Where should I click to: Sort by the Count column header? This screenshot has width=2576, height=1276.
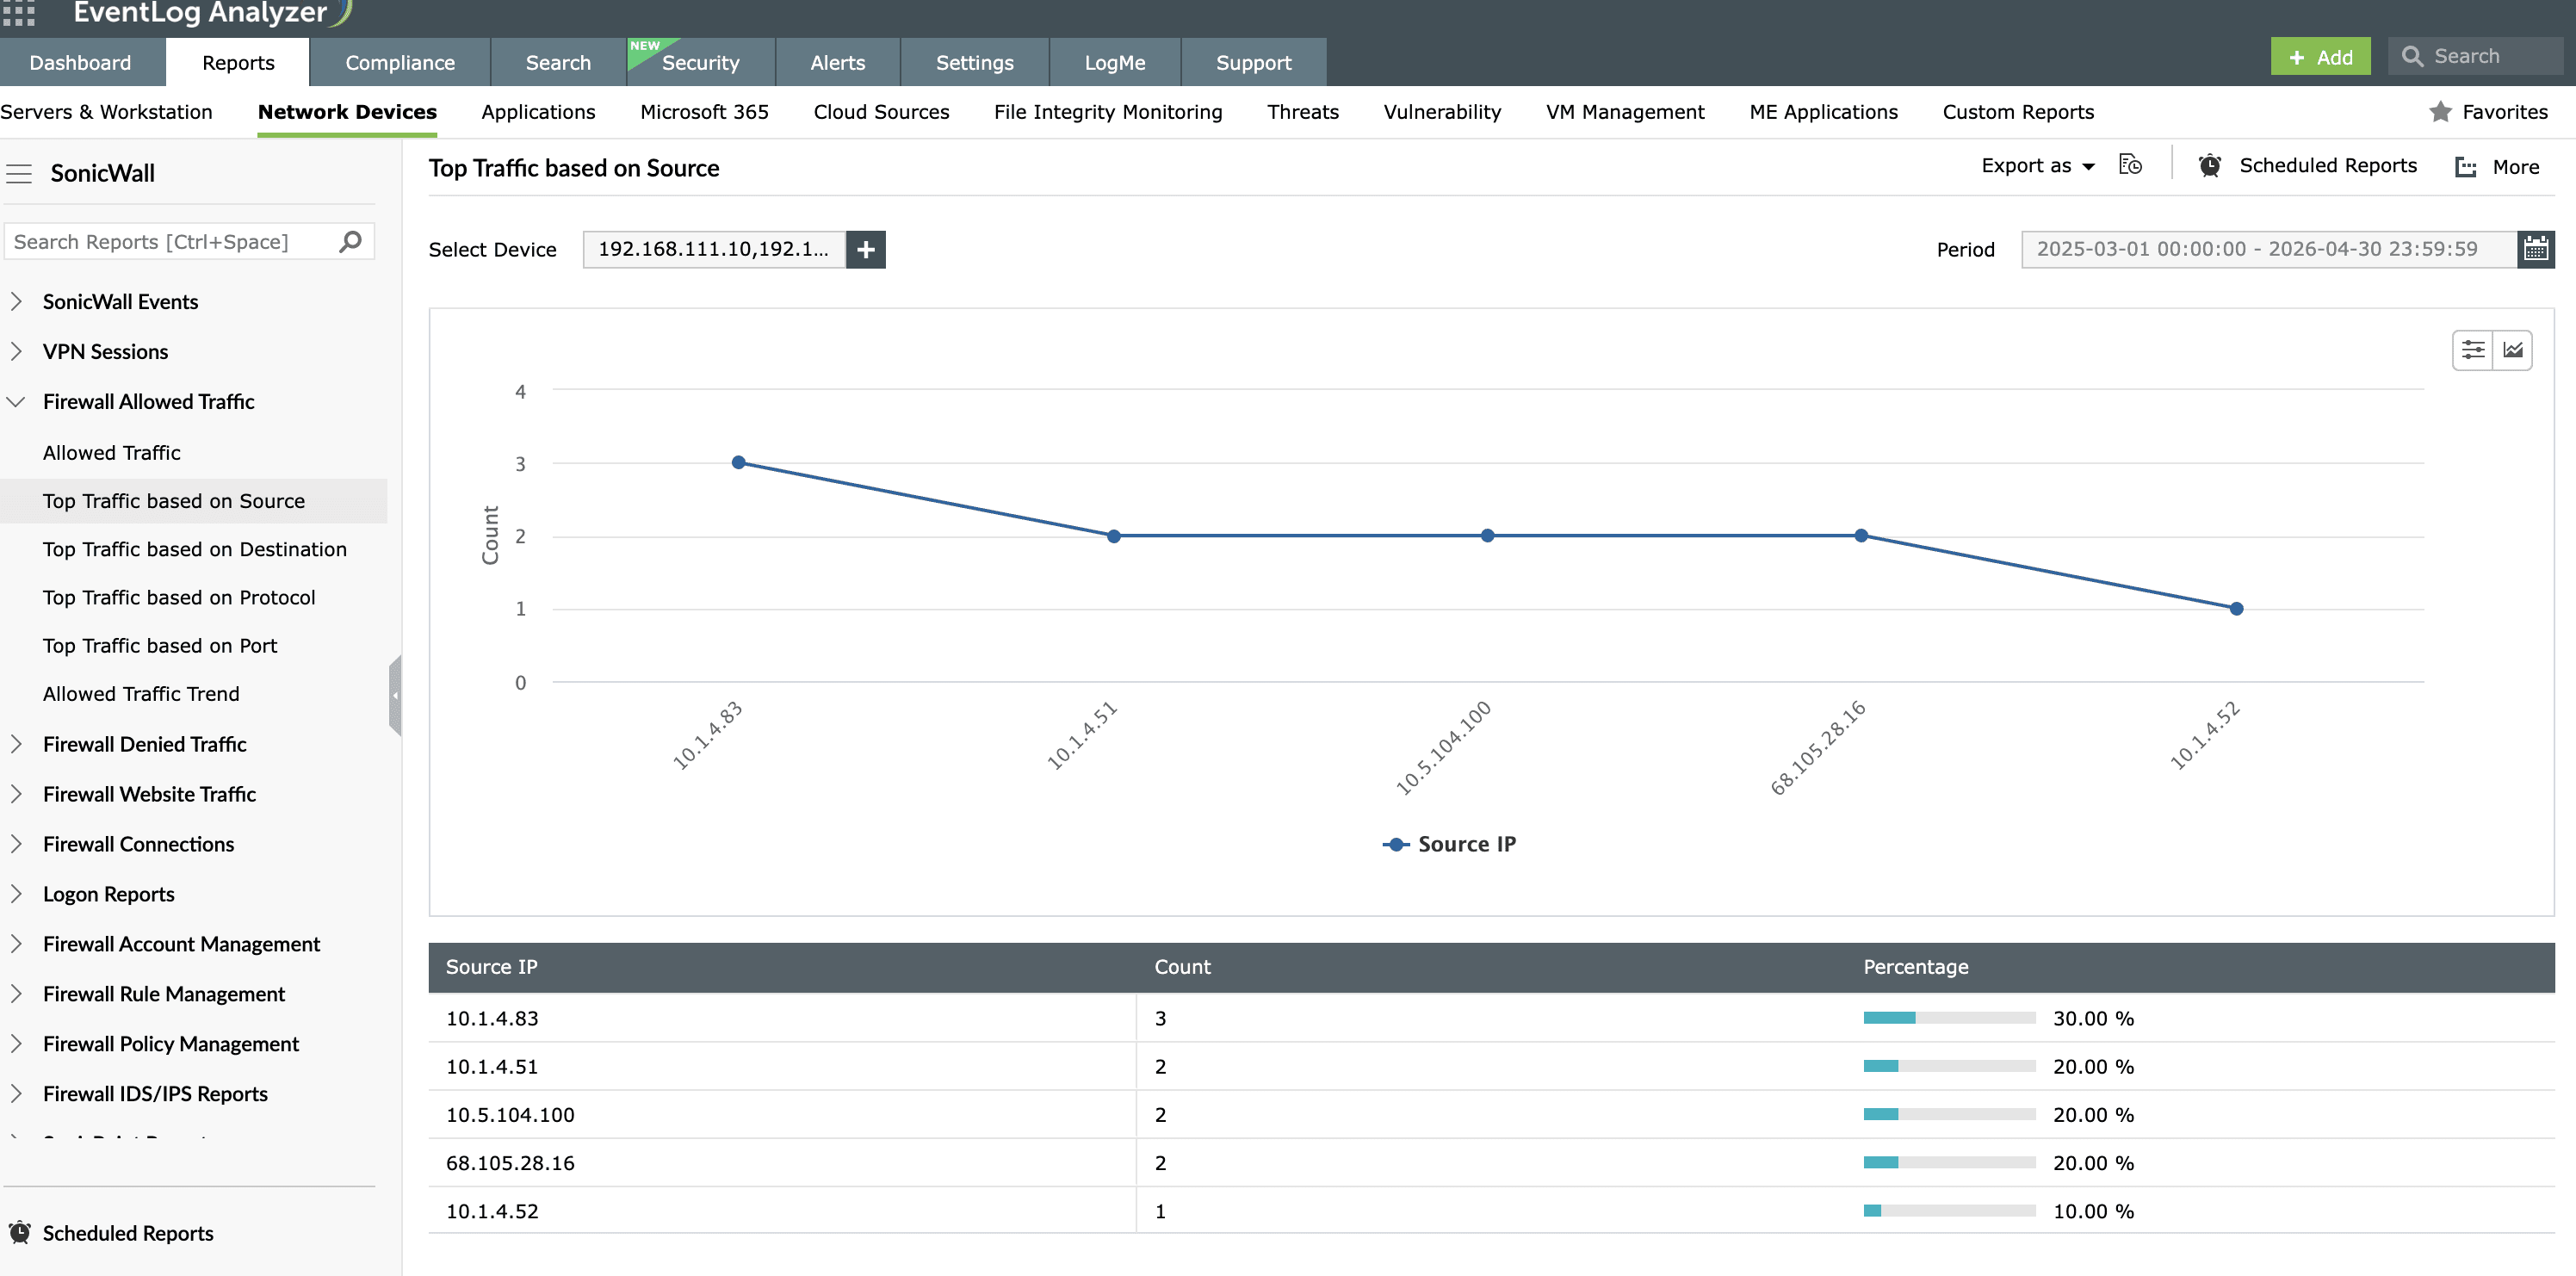pyautogui.click(x=1182, y=967)
